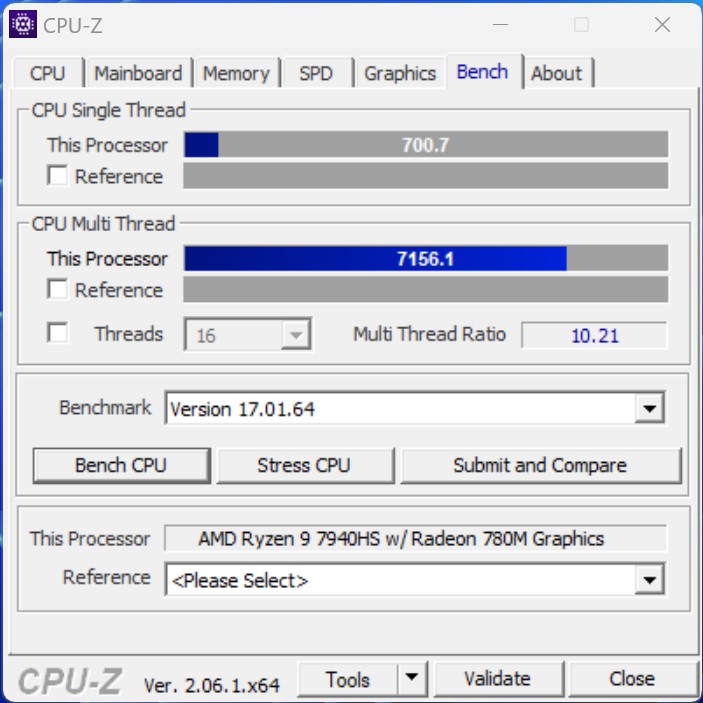This screenshot has width=703, height=703.
Task: Click the Multi Thread Ratio field
Action: [x=594, y=335]
